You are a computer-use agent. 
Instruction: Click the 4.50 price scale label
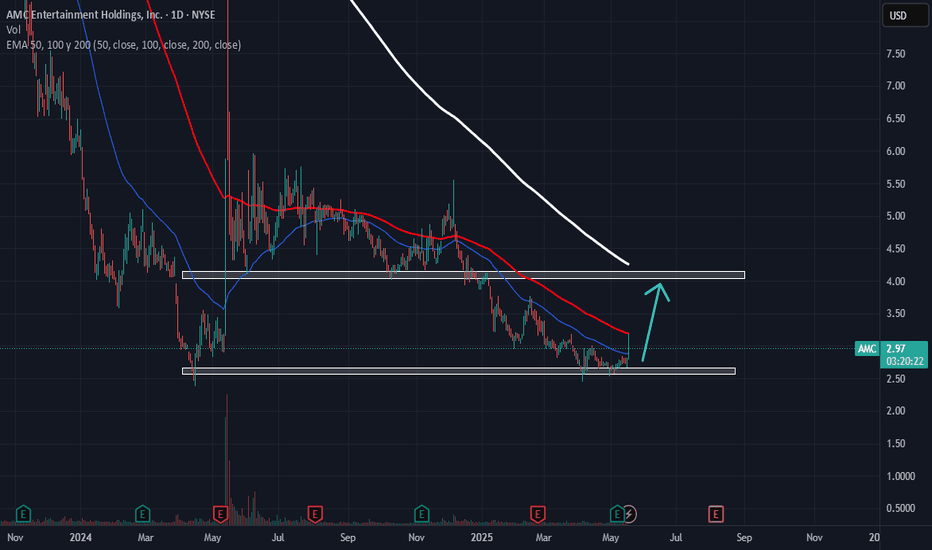(x=896, y=249)
